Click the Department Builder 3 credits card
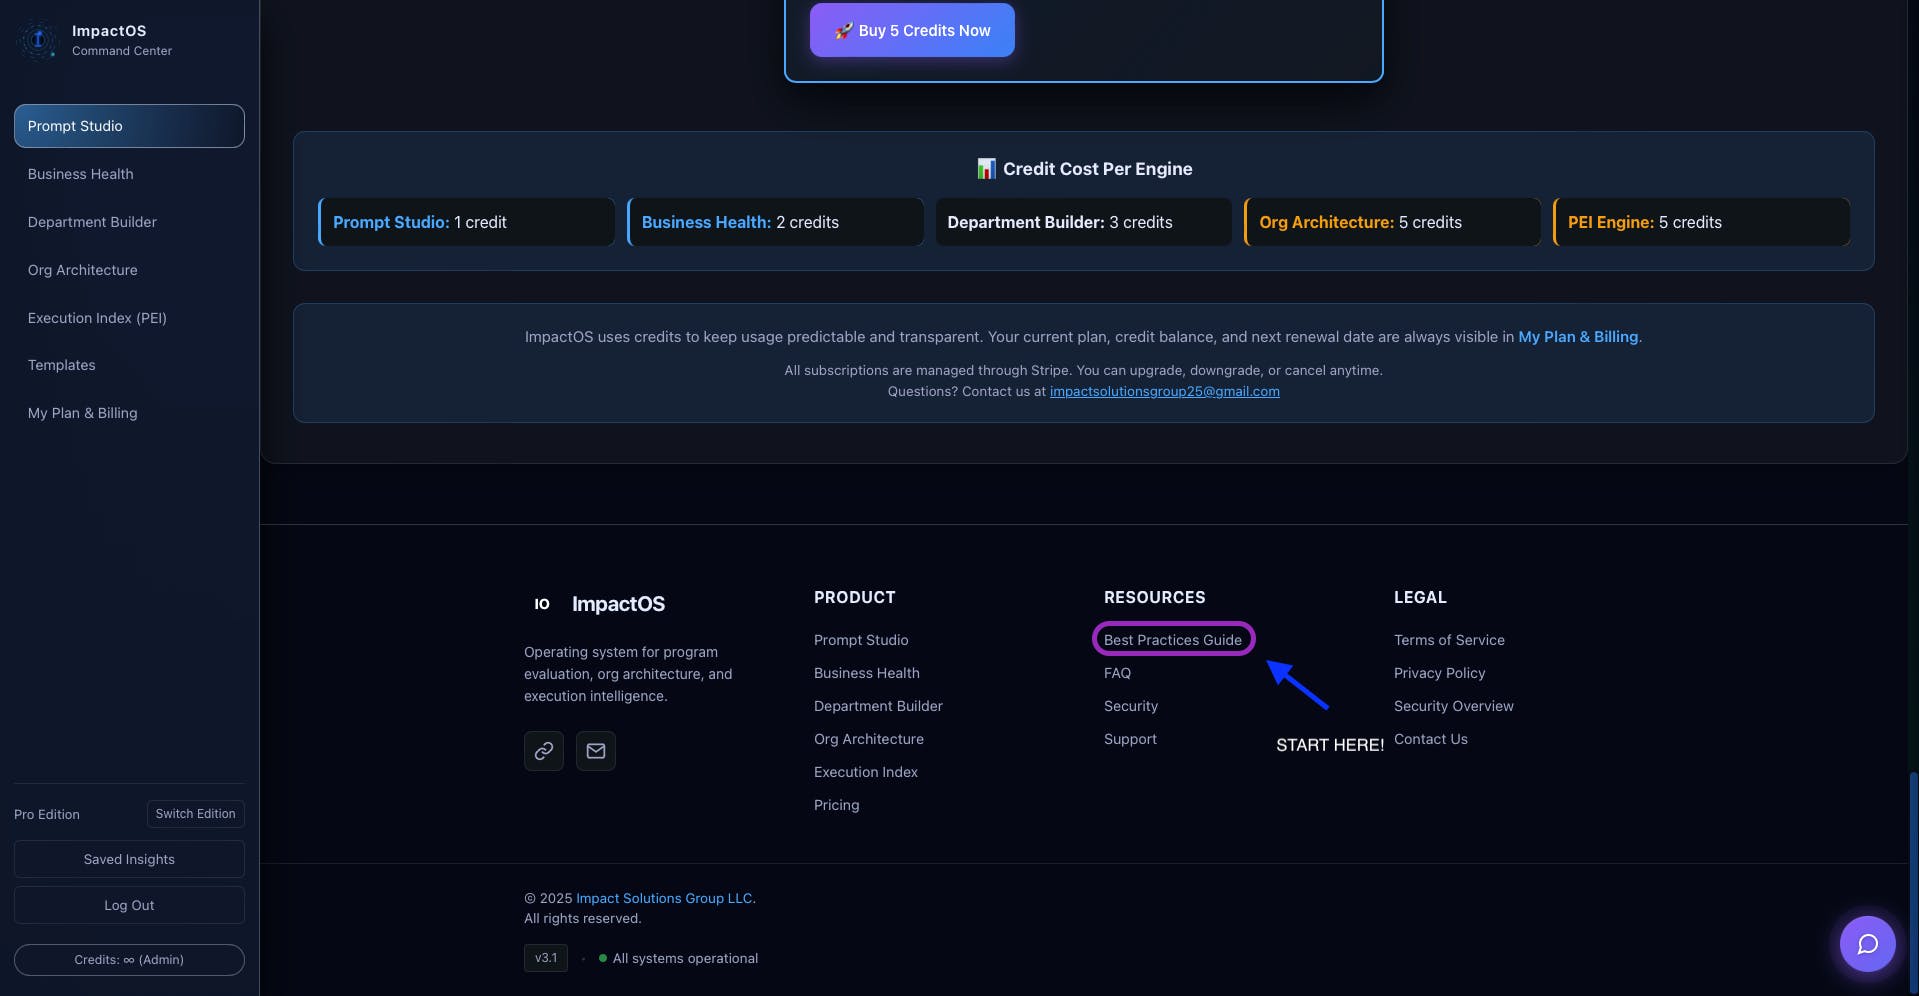The height and width of the screenshot is (996, 1919). (1084, 222)
